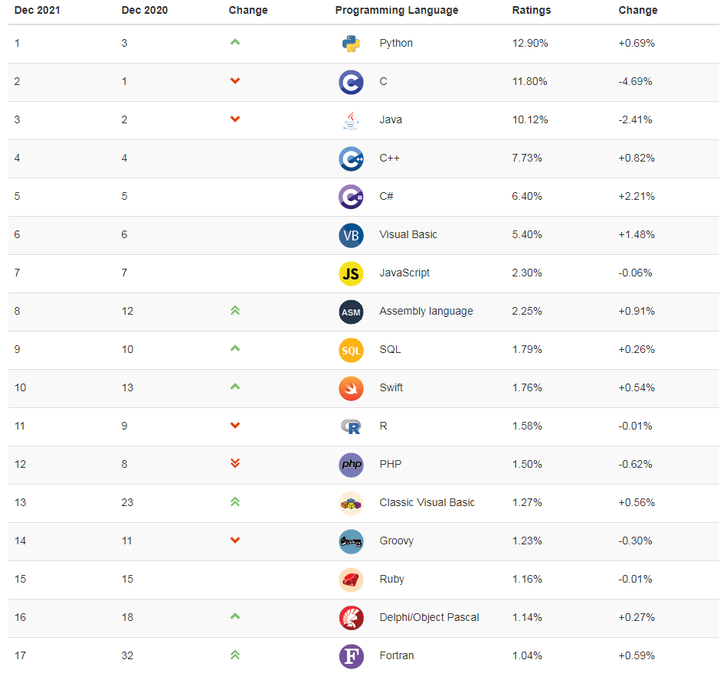This screenshot has width=720, height=673.
Task: Click the SQL orange database icon
Action: pyautogui.click(x=350, y=350)
